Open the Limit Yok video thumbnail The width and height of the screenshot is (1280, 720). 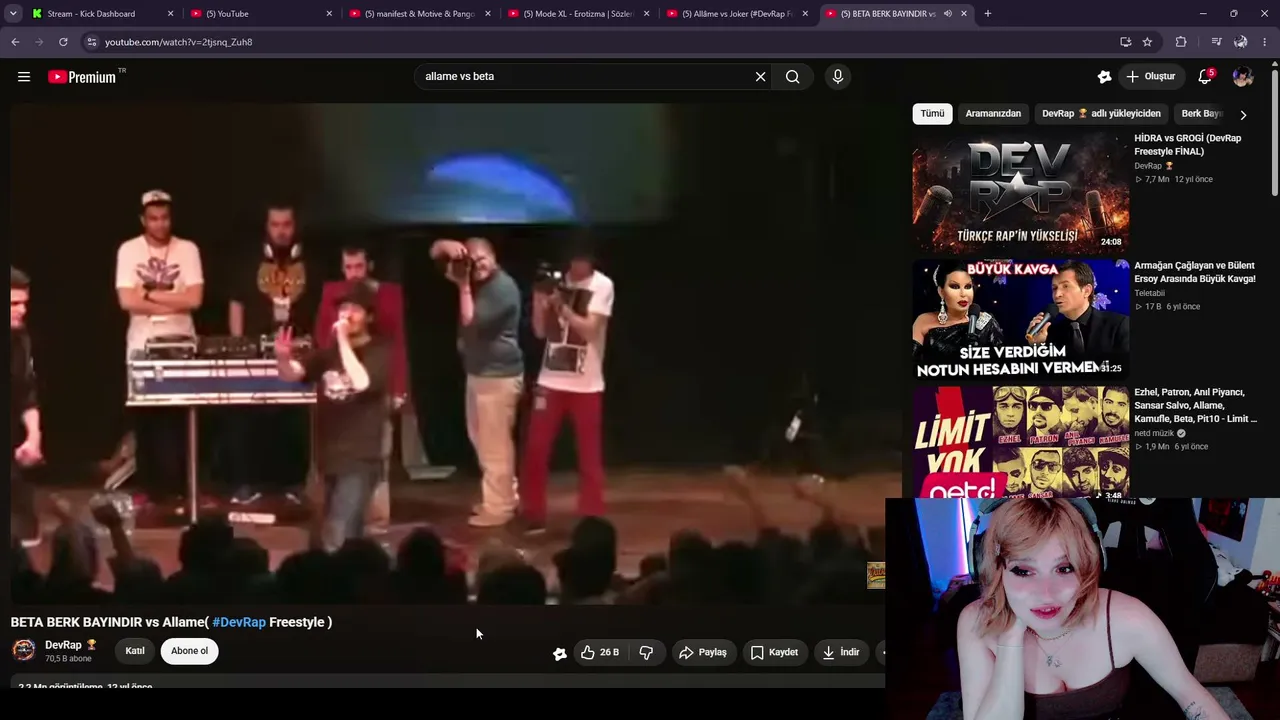tap(1020, 441)
